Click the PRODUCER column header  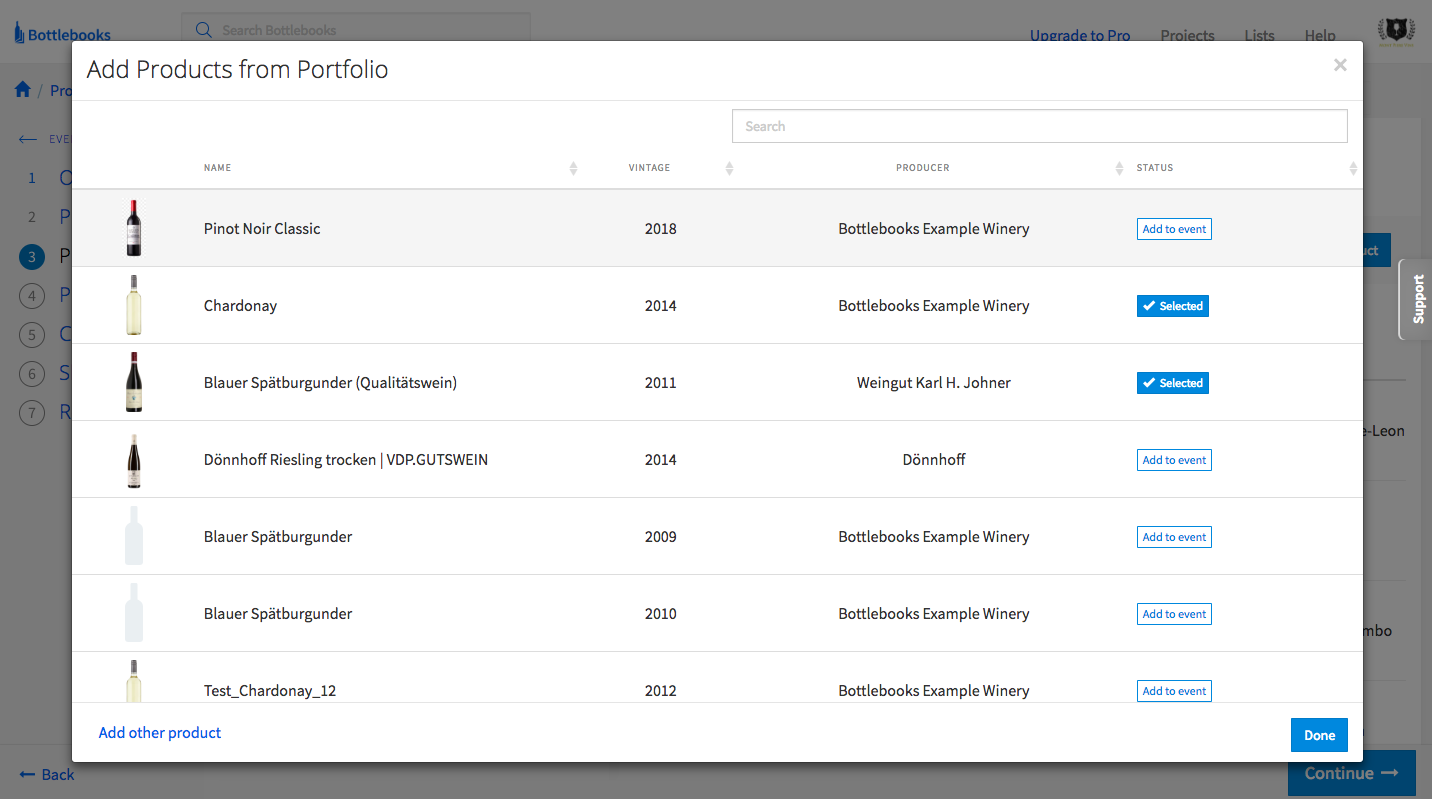[x=923, y=168]
